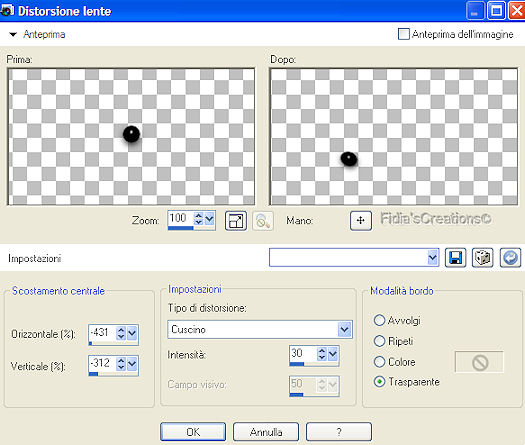Click OK to apply the distortion
Image resolution: width=525 pixels, height=445 pixels.
click(193, 432)
